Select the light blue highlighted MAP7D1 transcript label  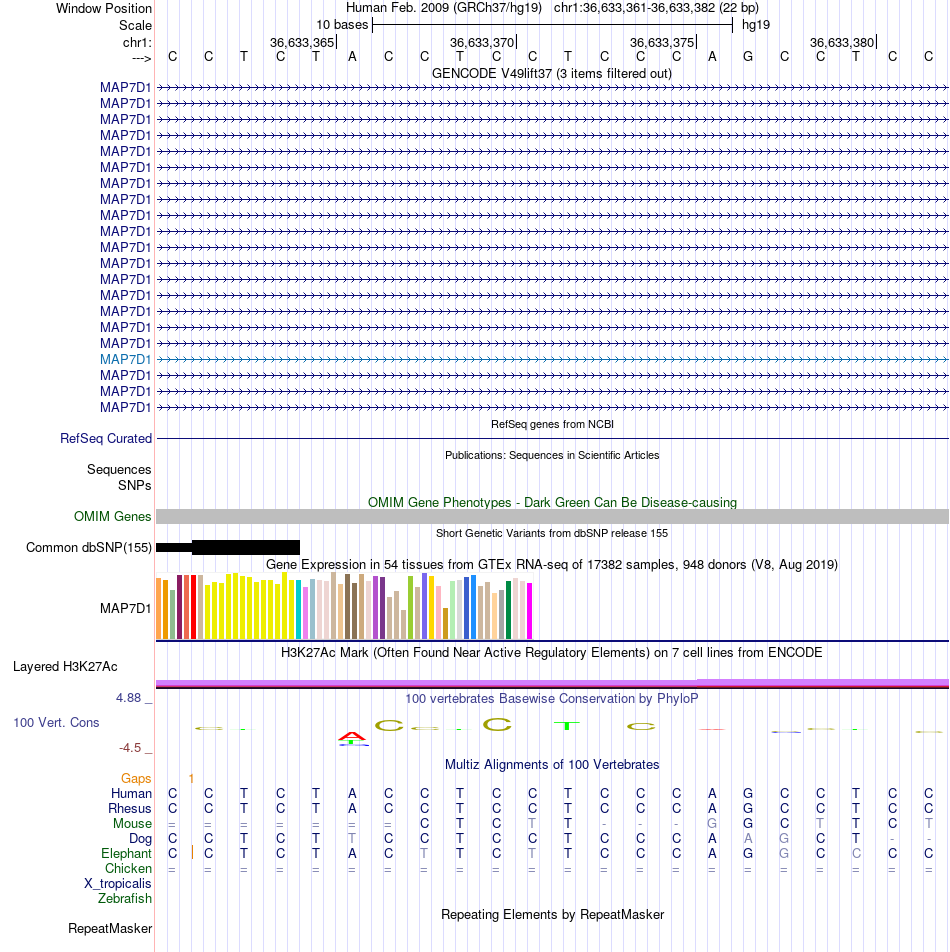pyautogui.click(x=125, y=359)
